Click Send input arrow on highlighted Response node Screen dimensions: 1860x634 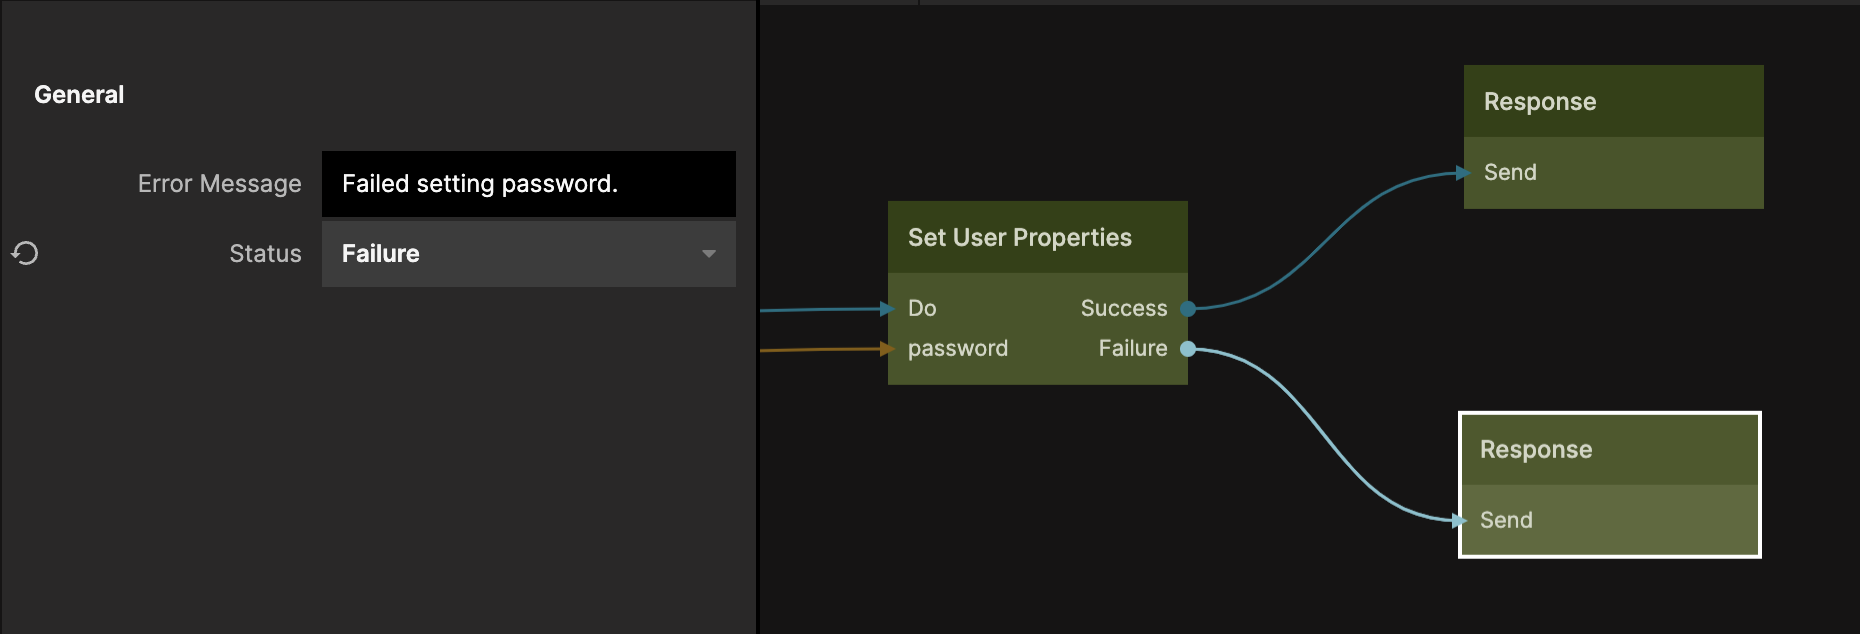1459,520
